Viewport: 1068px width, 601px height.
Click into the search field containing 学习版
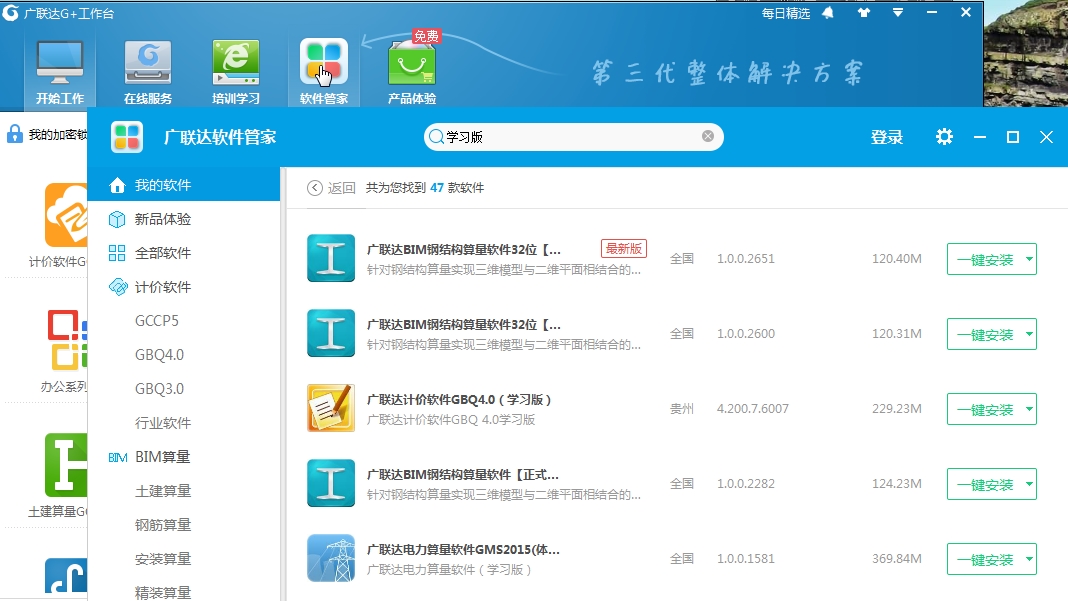click(x=573, y=137)
